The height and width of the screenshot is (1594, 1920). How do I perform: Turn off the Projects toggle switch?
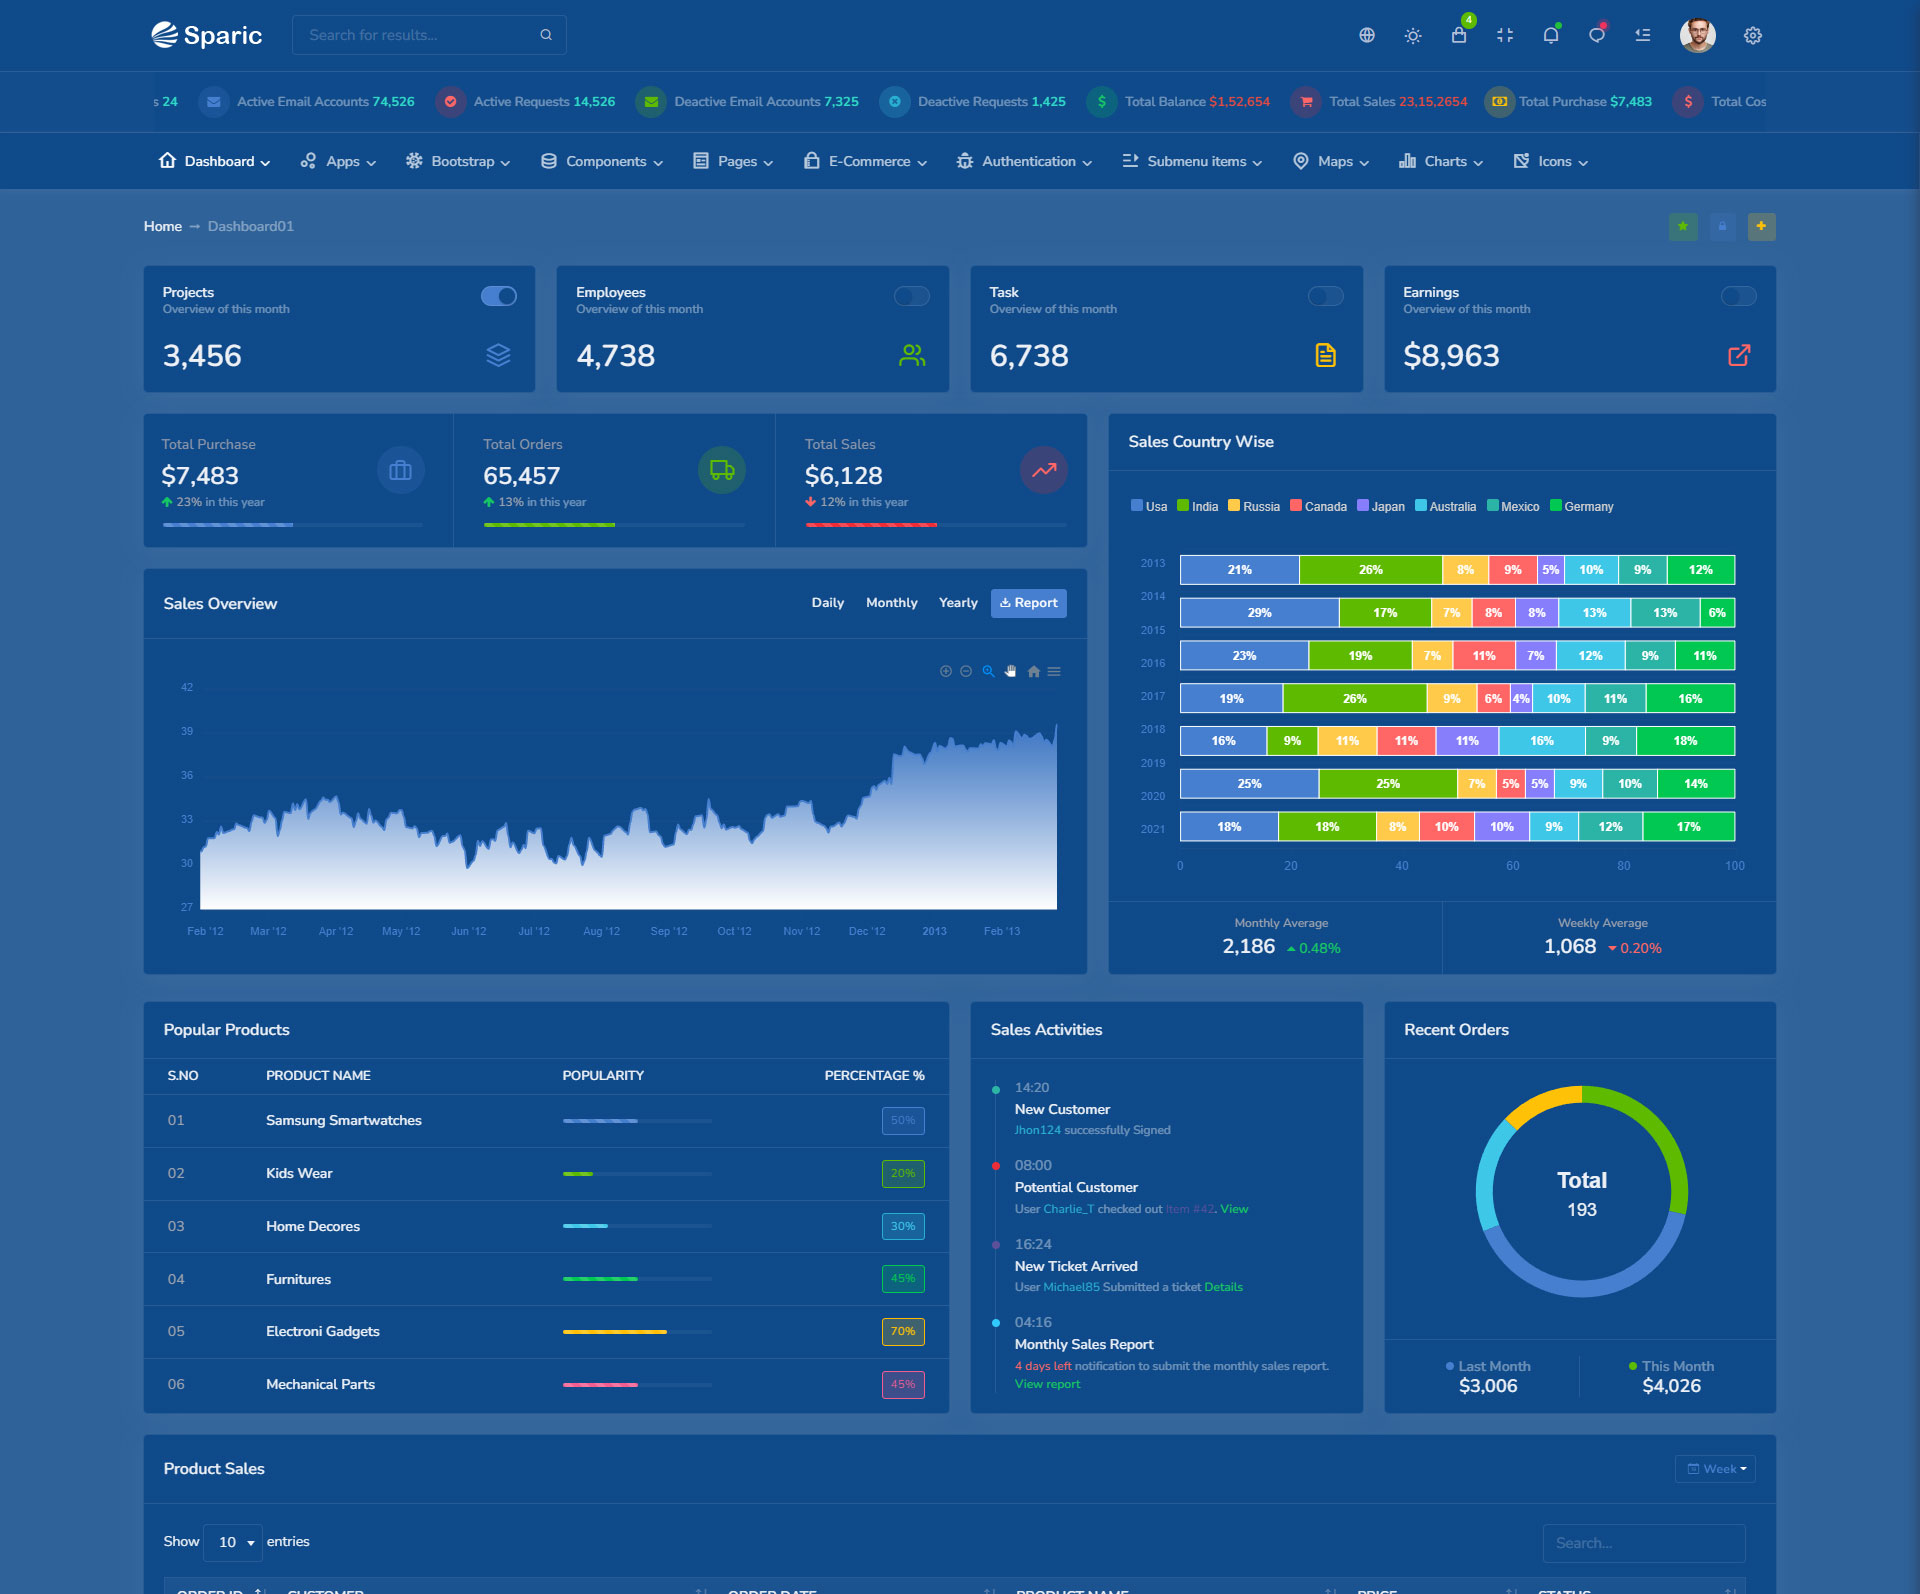pyautogui.click(x=498, y=296)
